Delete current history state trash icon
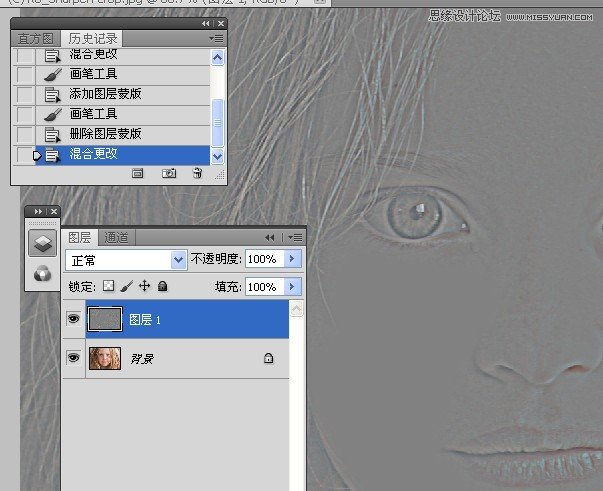This screenshot has width=603, height=491. pos(197,173)
